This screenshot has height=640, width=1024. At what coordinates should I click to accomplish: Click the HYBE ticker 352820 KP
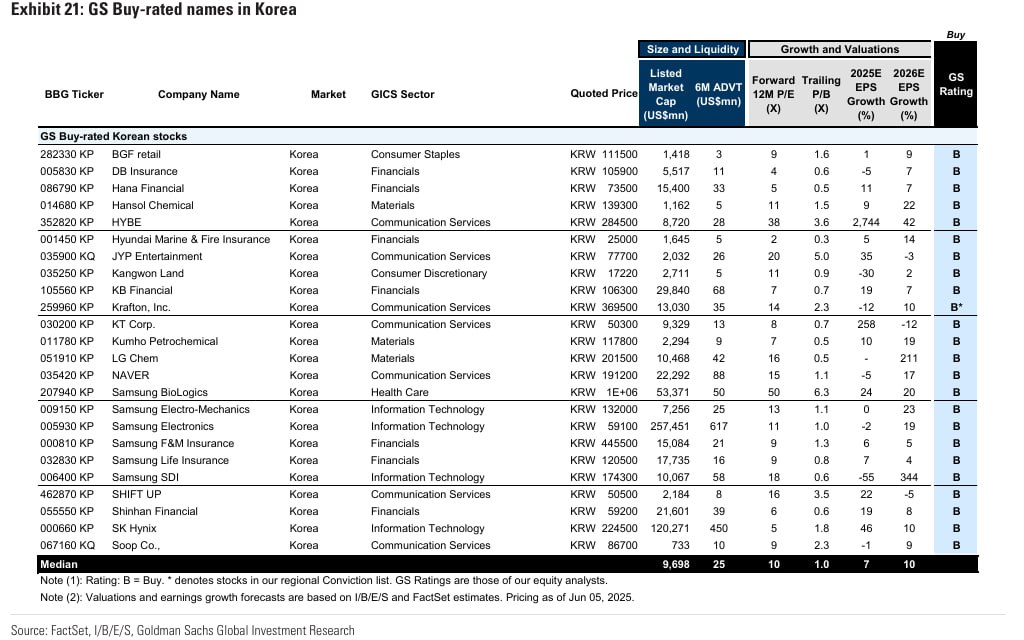(x=67, y=222)
